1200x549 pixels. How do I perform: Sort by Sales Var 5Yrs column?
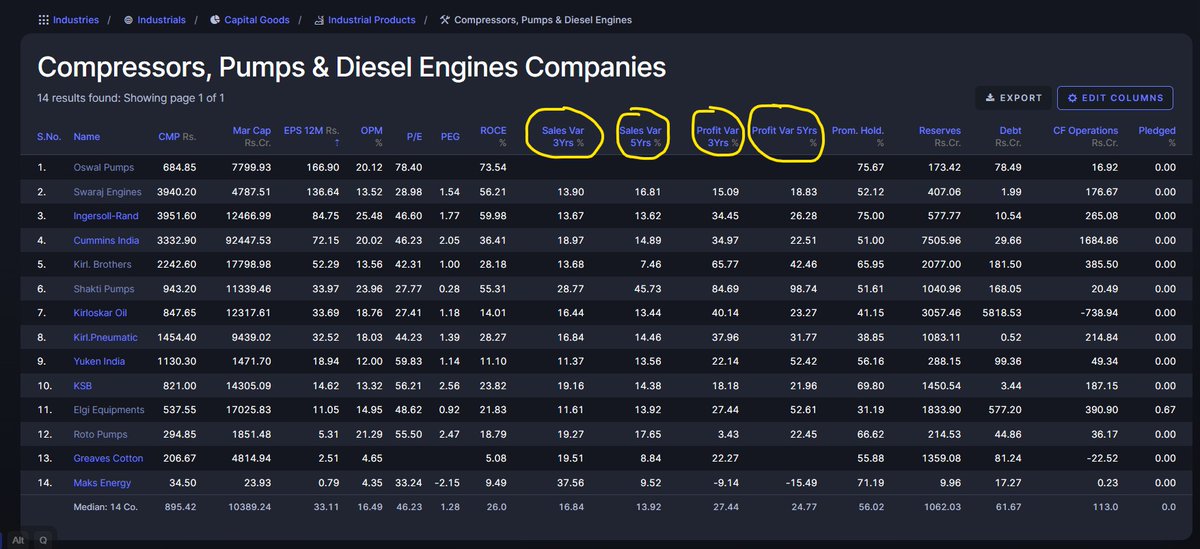pyautogui.click(x=641, y=137)
